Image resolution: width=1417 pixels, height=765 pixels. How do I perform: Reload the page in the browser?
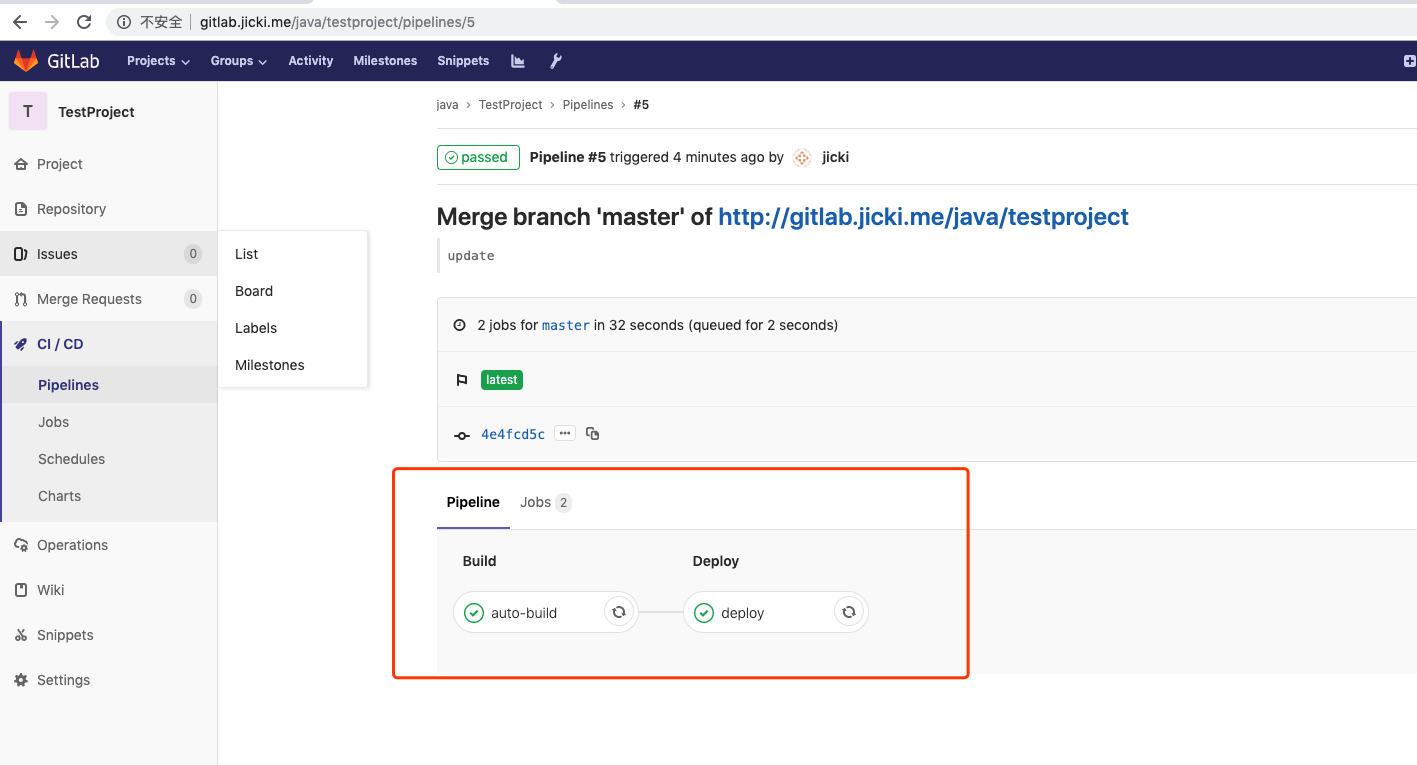(x=84, y=21)
